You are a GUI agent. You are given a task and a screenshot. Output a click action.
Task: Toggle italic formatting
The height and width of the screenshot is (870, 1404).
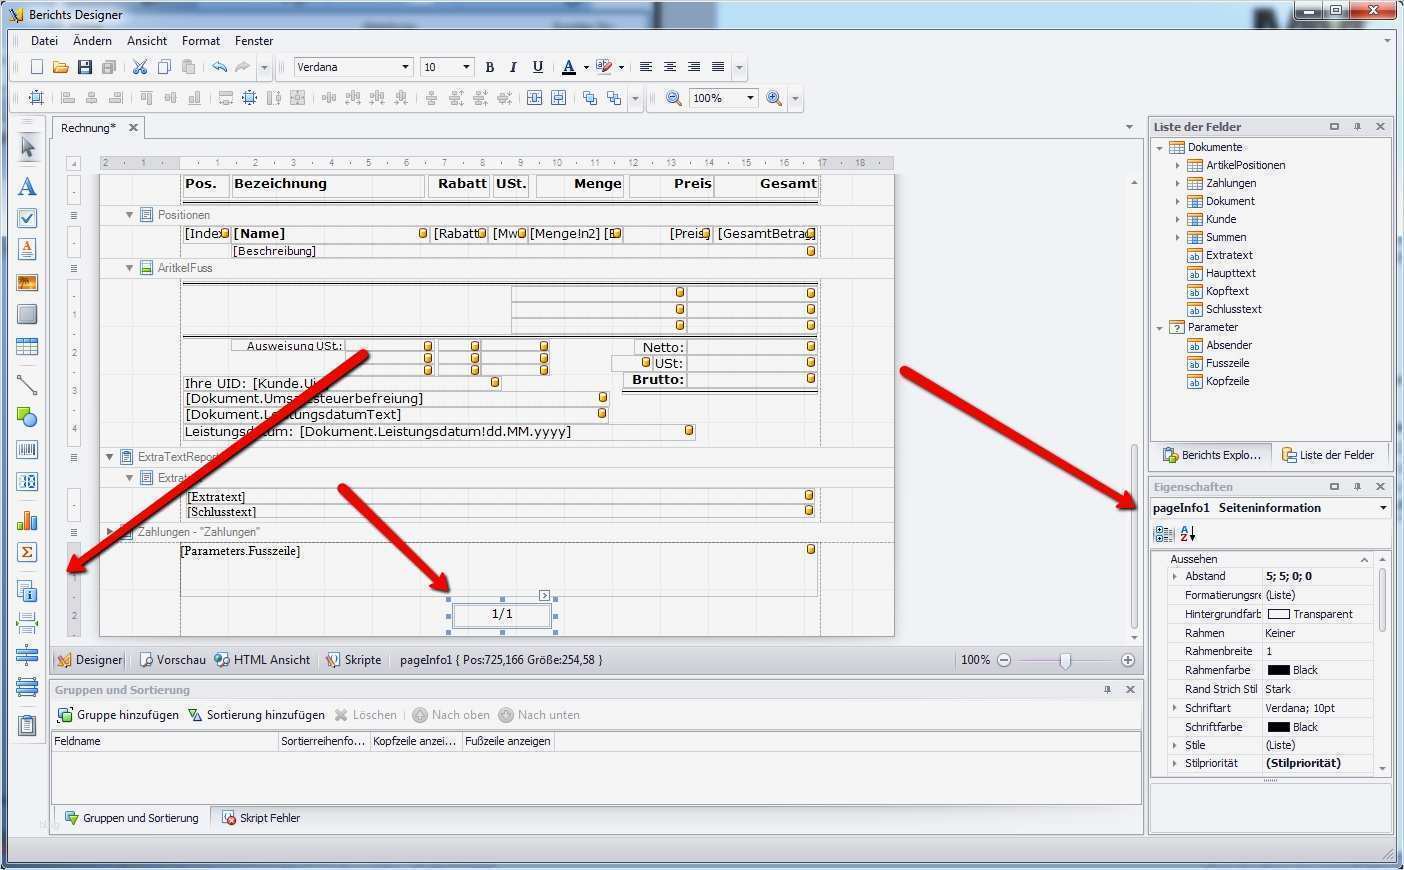coord(514,67)
